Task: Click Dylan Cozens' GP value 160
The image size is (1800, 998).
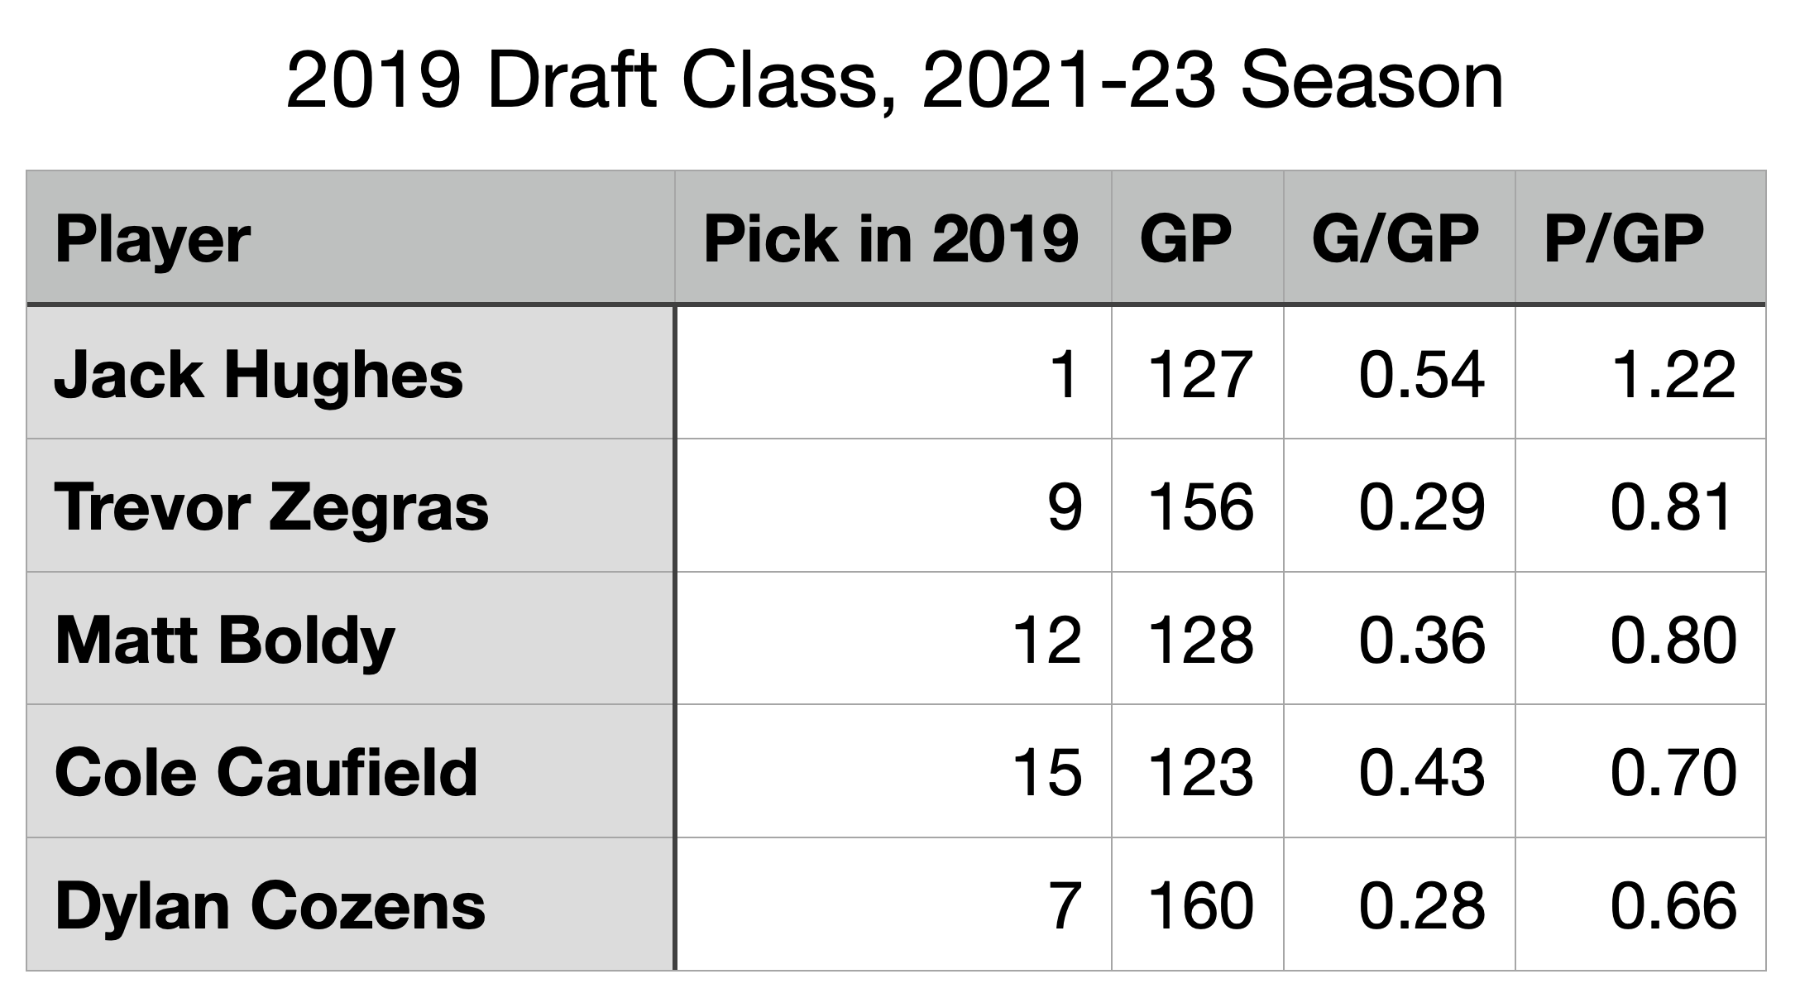Action: (x=1200, y=906)
